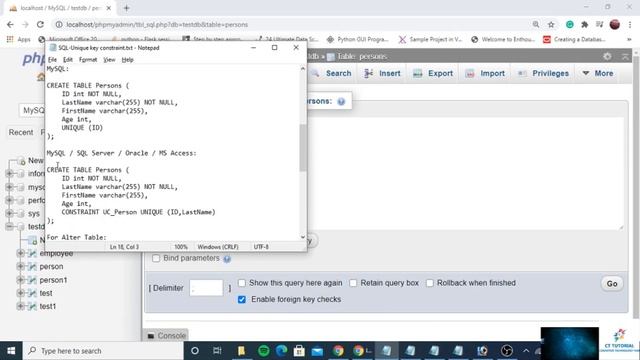Open Notepad File menu
Viewport: 640px width, 360px height.
[x=52, y=60]
